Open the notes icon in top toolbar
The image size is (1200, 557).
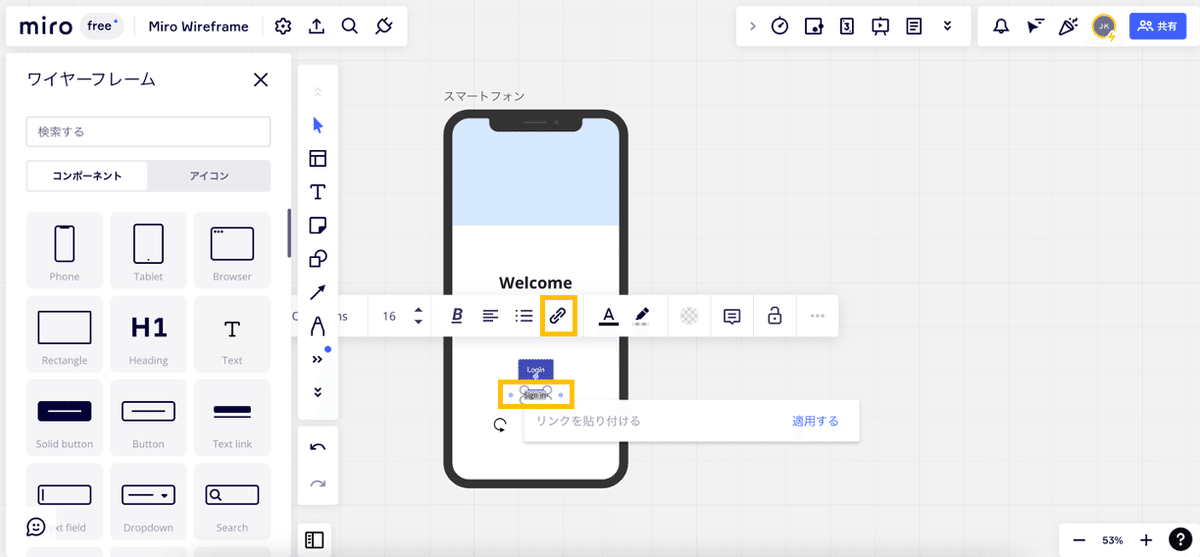click(914, 27)
